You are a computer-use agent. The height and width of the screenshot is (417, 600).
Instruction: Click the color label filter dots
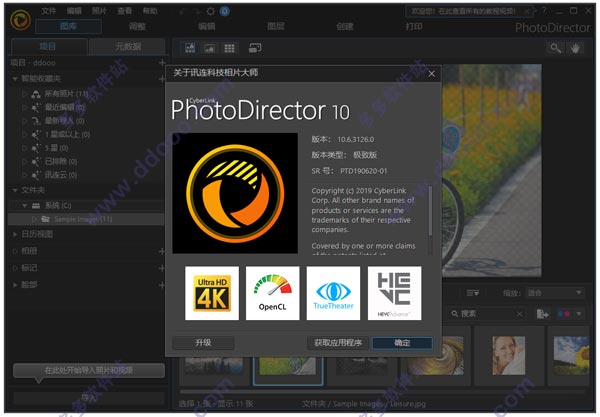(564, 314)
